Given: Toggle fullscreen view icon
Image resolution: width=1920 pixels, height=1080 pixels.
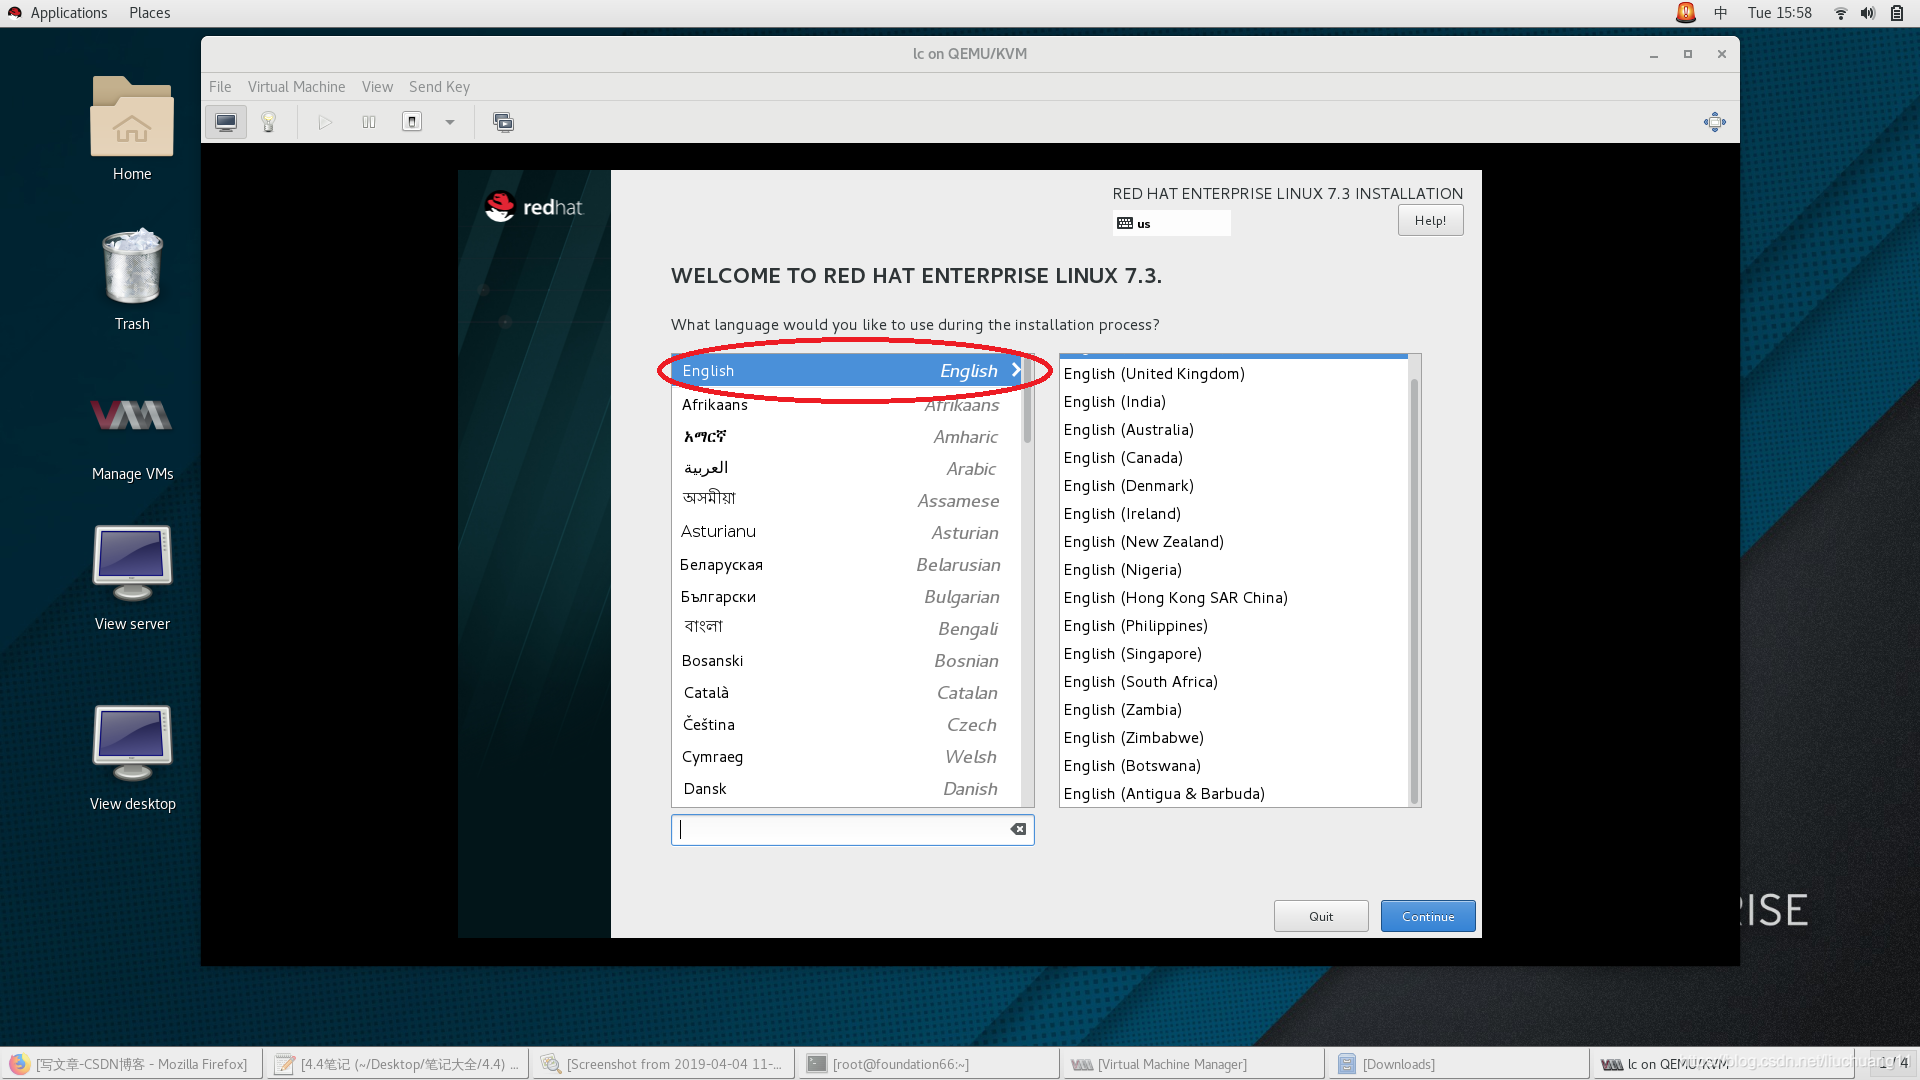Looking at the screenshot, I should point(1714,122).
